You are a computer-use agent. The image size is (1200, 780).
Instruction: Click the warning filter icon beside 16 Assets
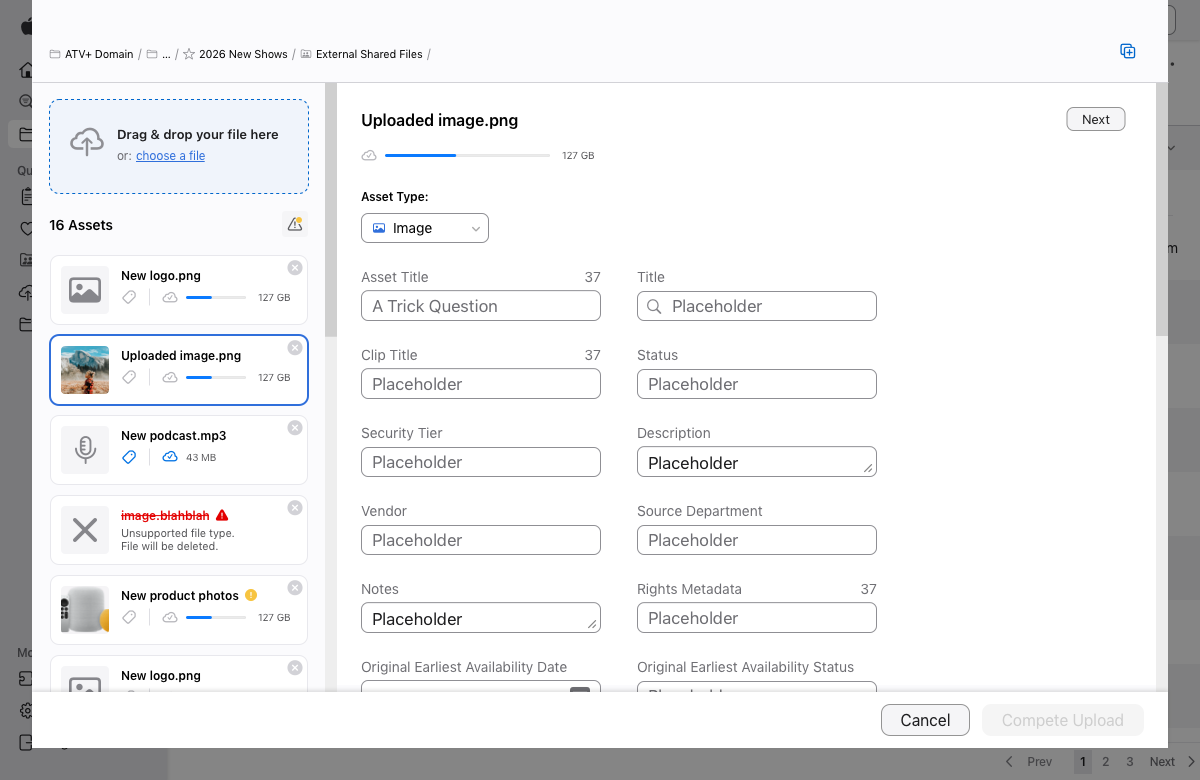[x=294, y=225]
